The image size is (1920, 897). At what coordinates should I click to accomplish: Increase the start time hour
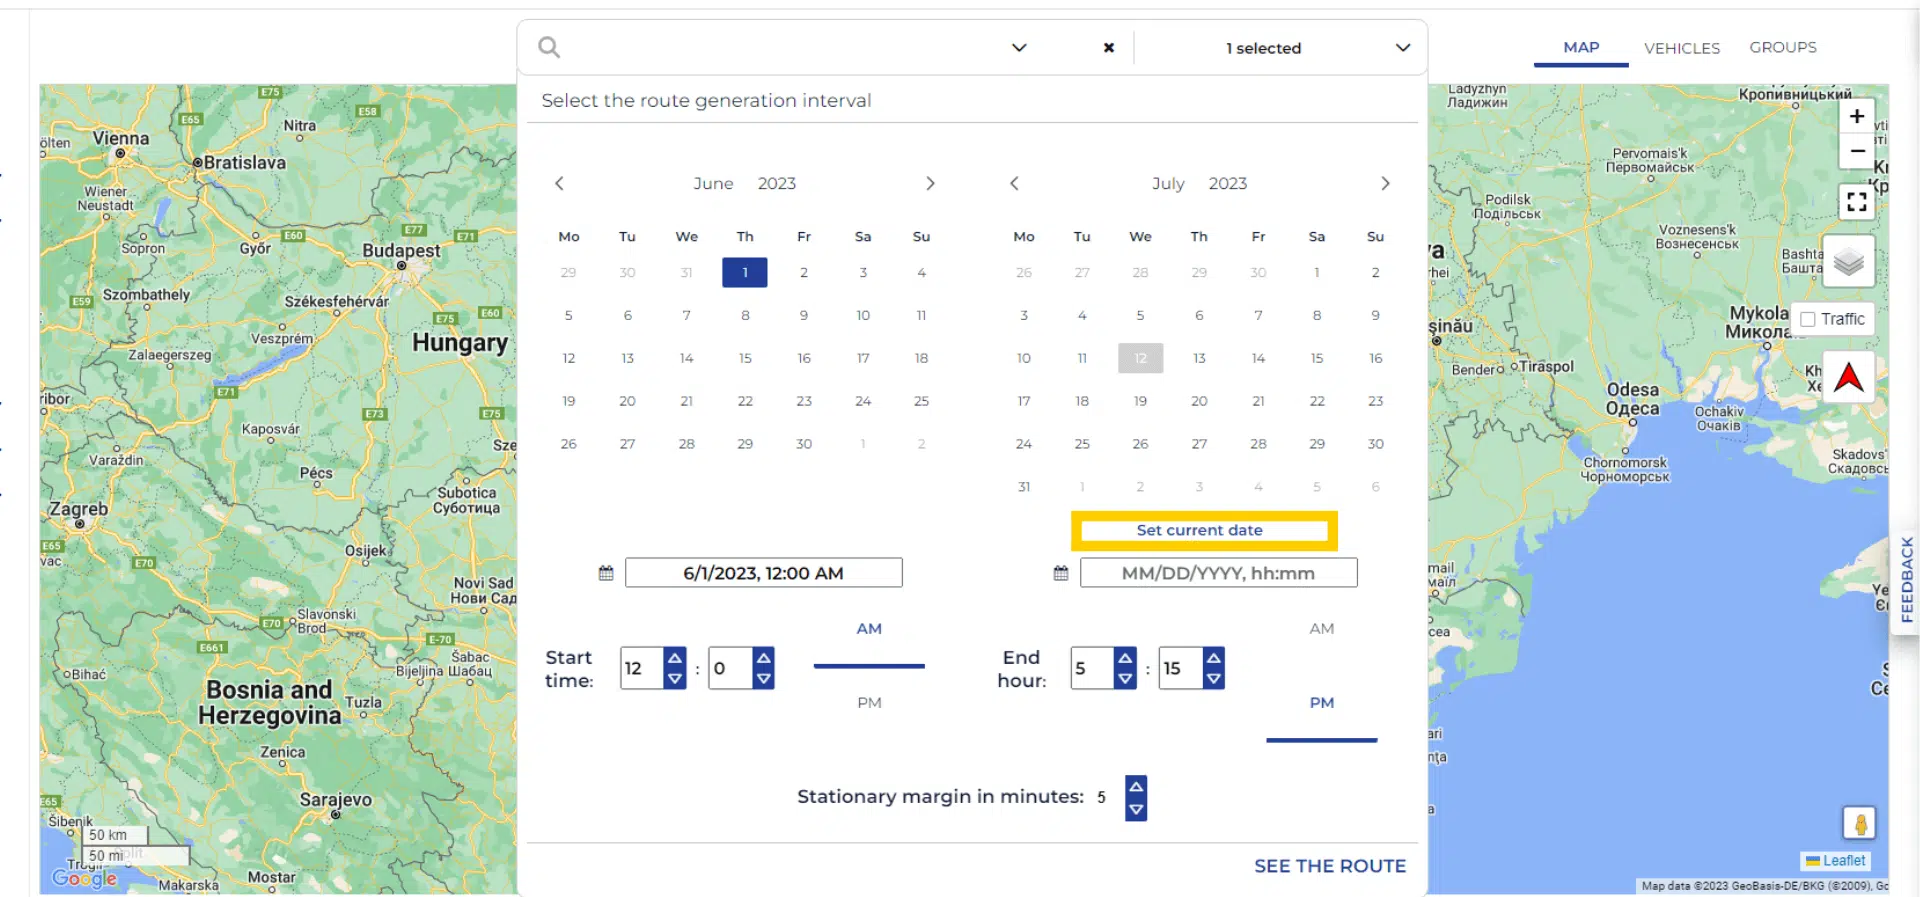[x=675, y=658]
